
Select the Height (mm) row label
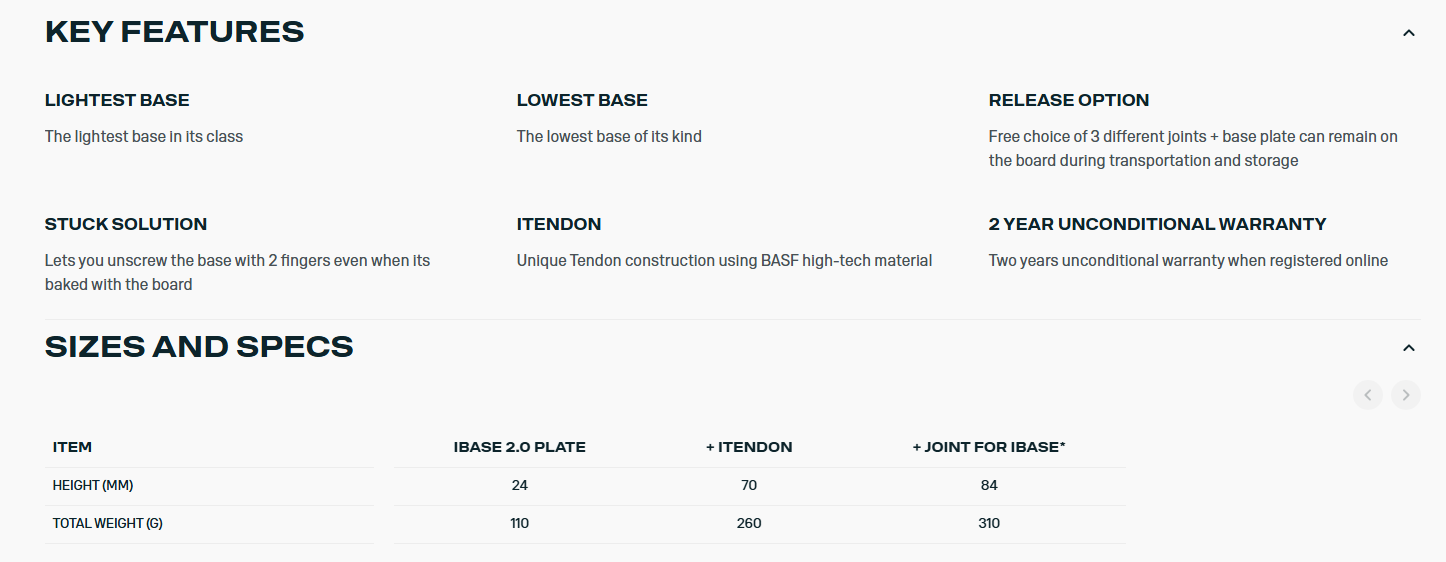point(93,485)
